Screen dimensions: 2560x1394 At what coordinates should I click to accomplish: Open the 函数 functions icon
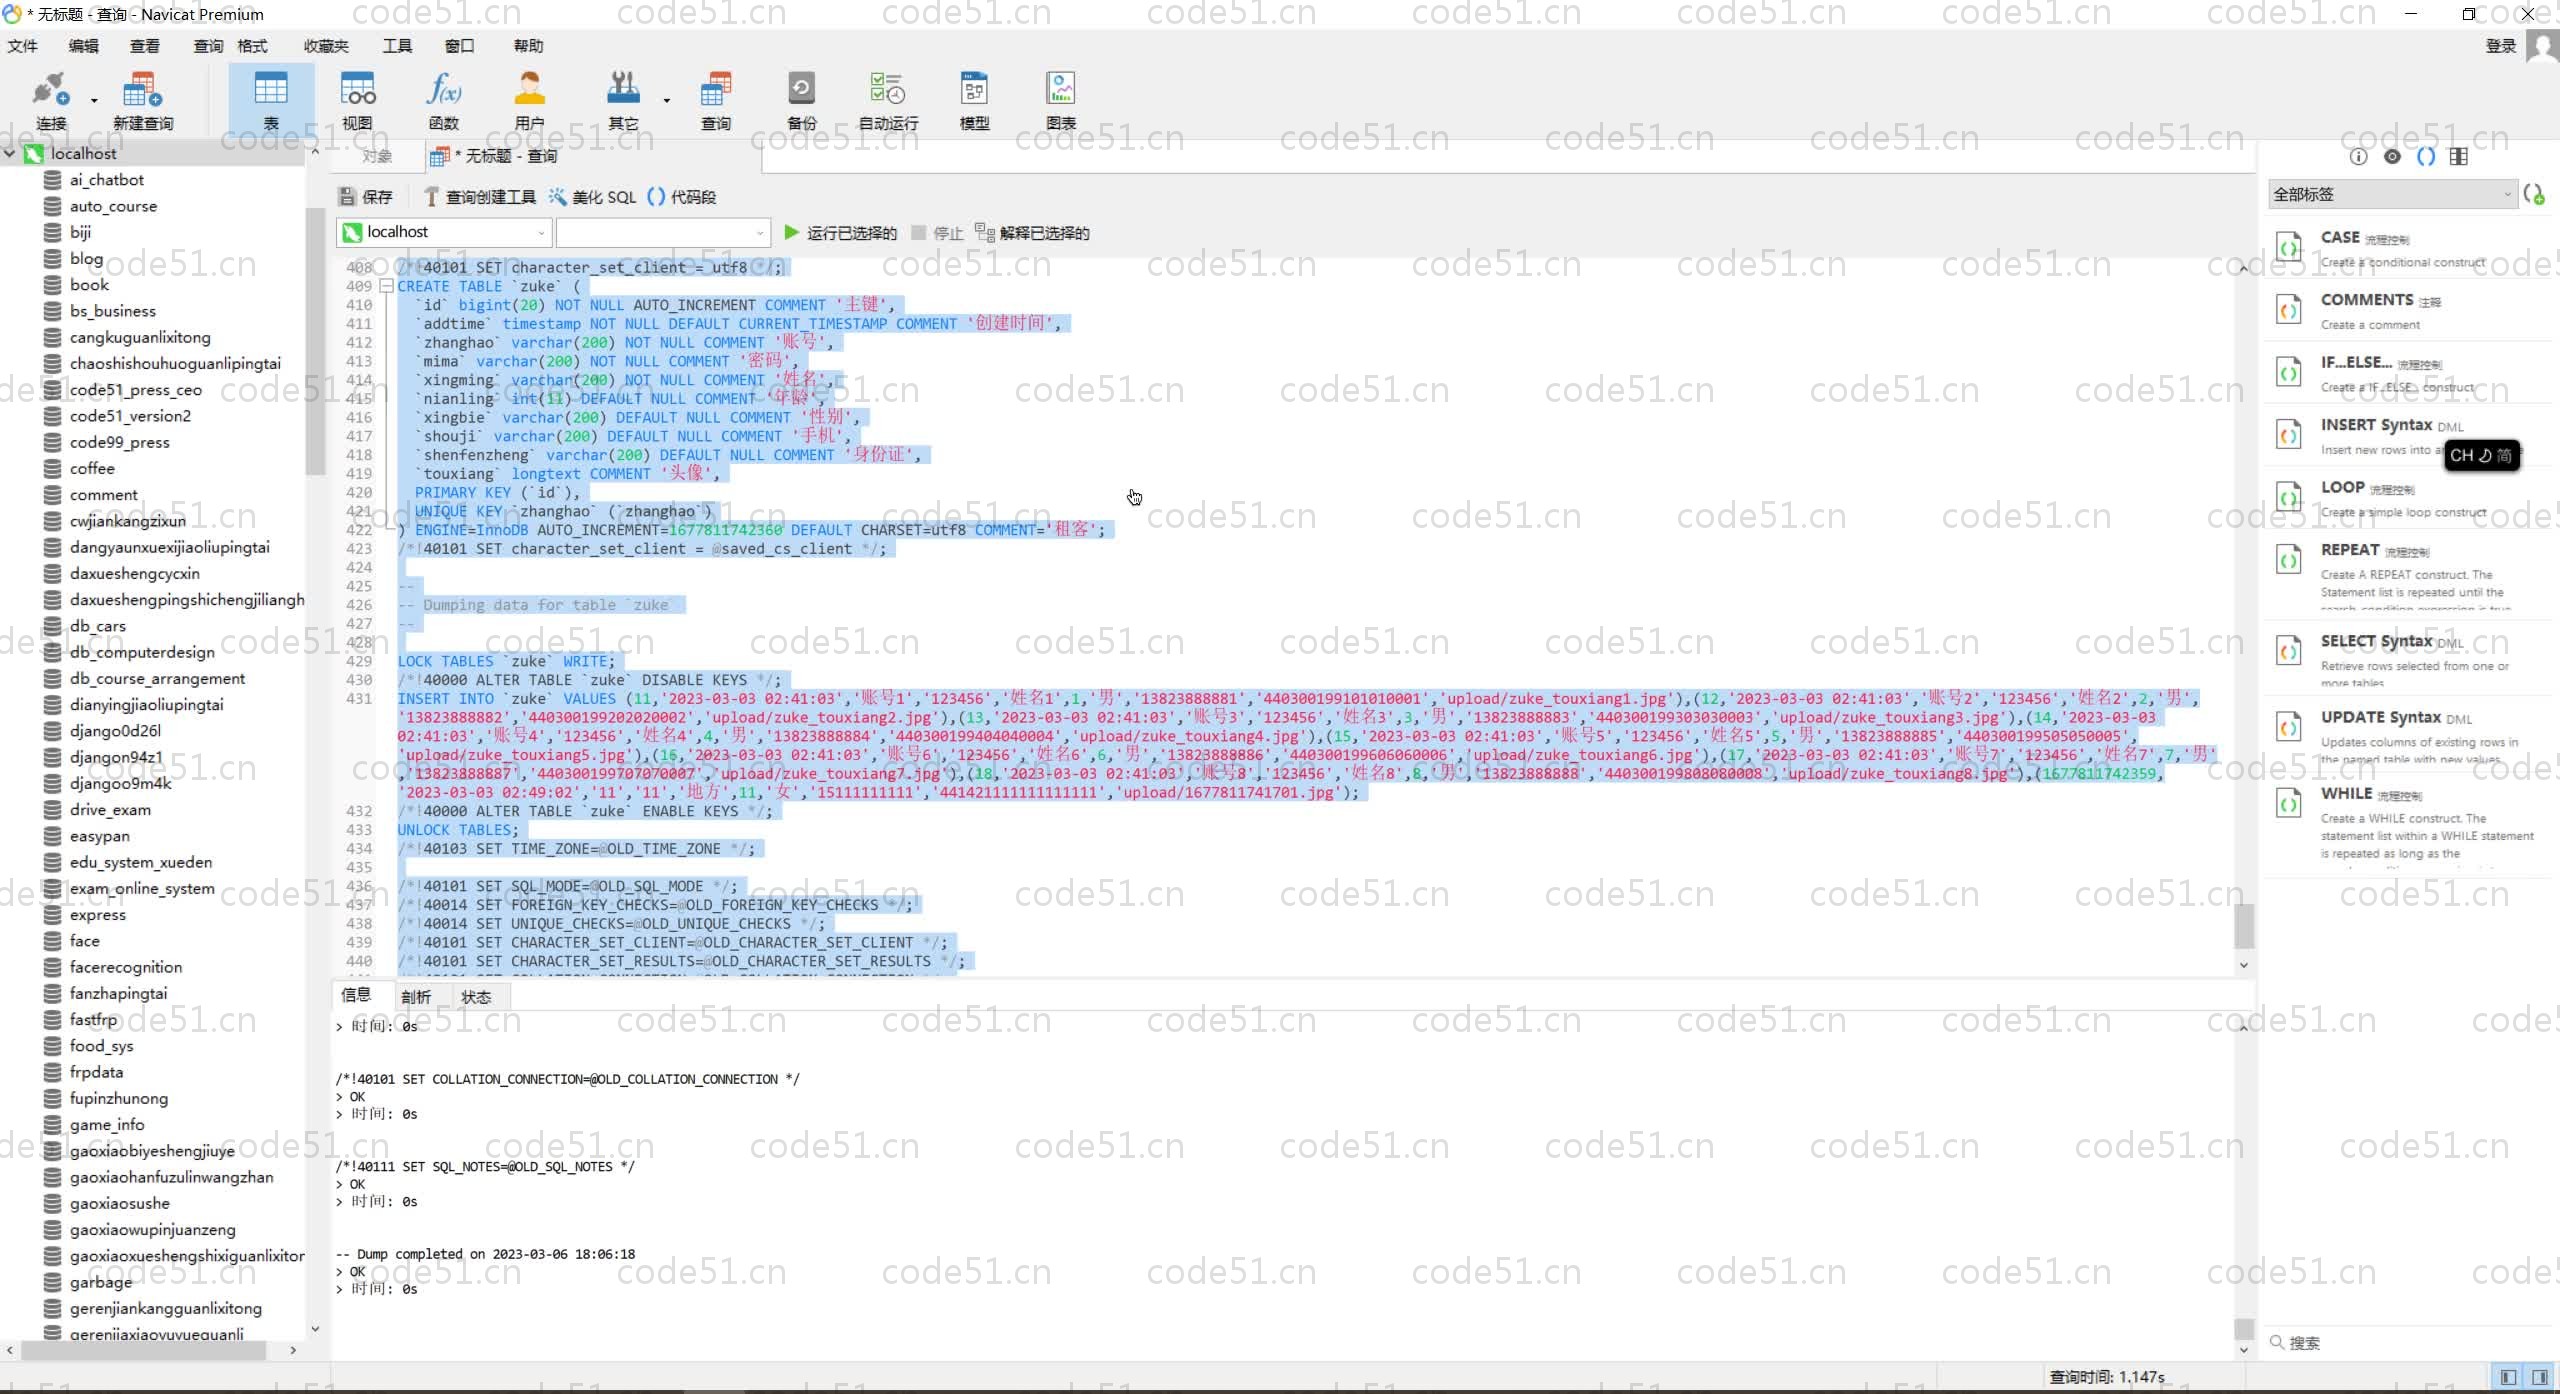point(443,101)
